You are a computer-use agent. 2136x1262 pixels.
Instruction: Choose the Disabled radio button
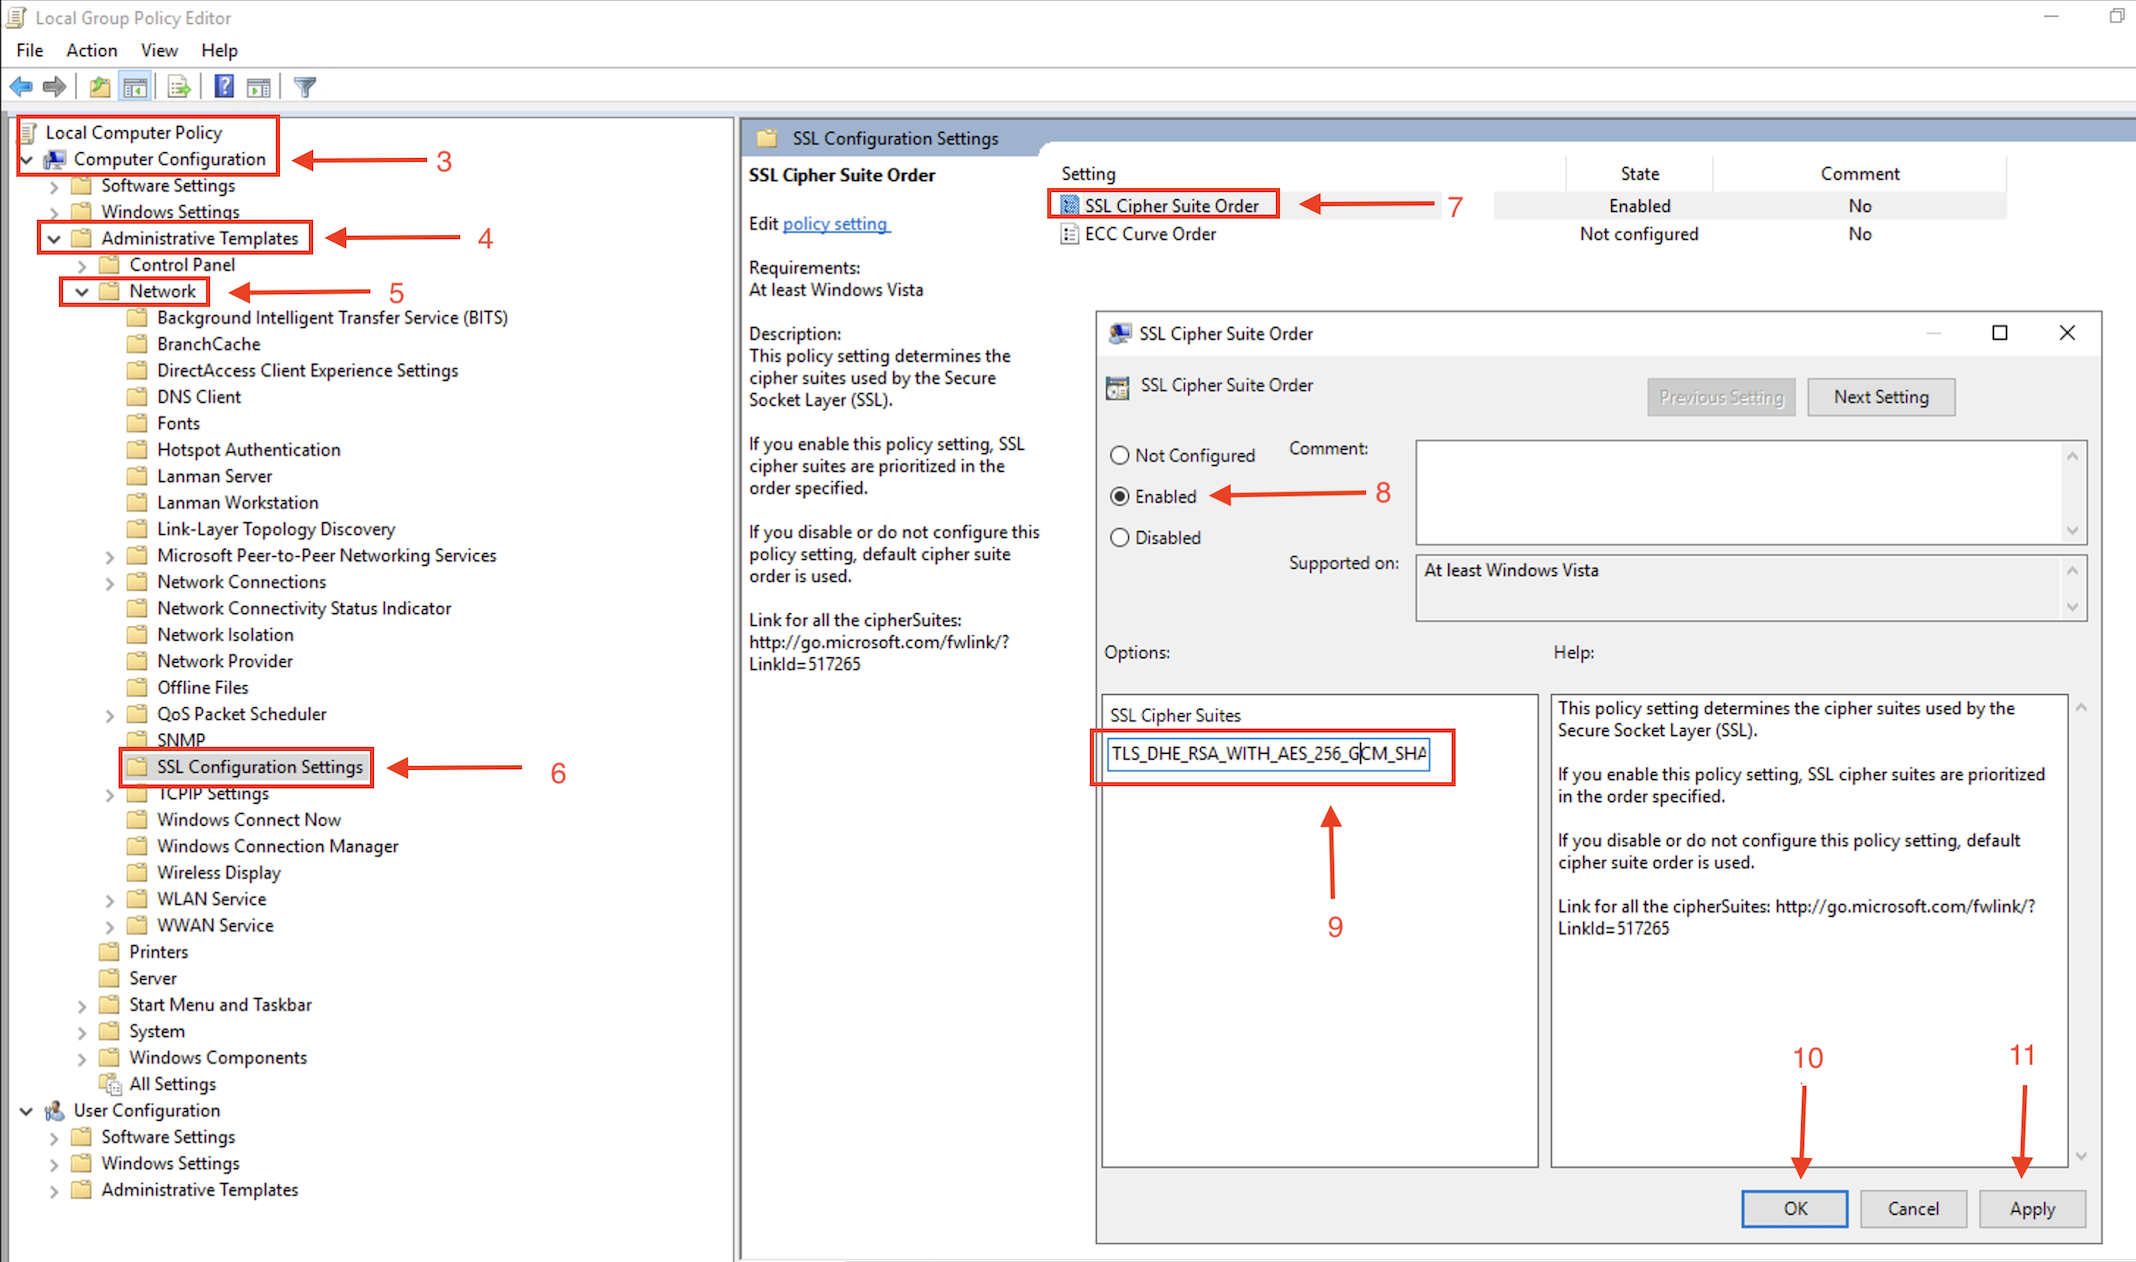pos(1119,537)
